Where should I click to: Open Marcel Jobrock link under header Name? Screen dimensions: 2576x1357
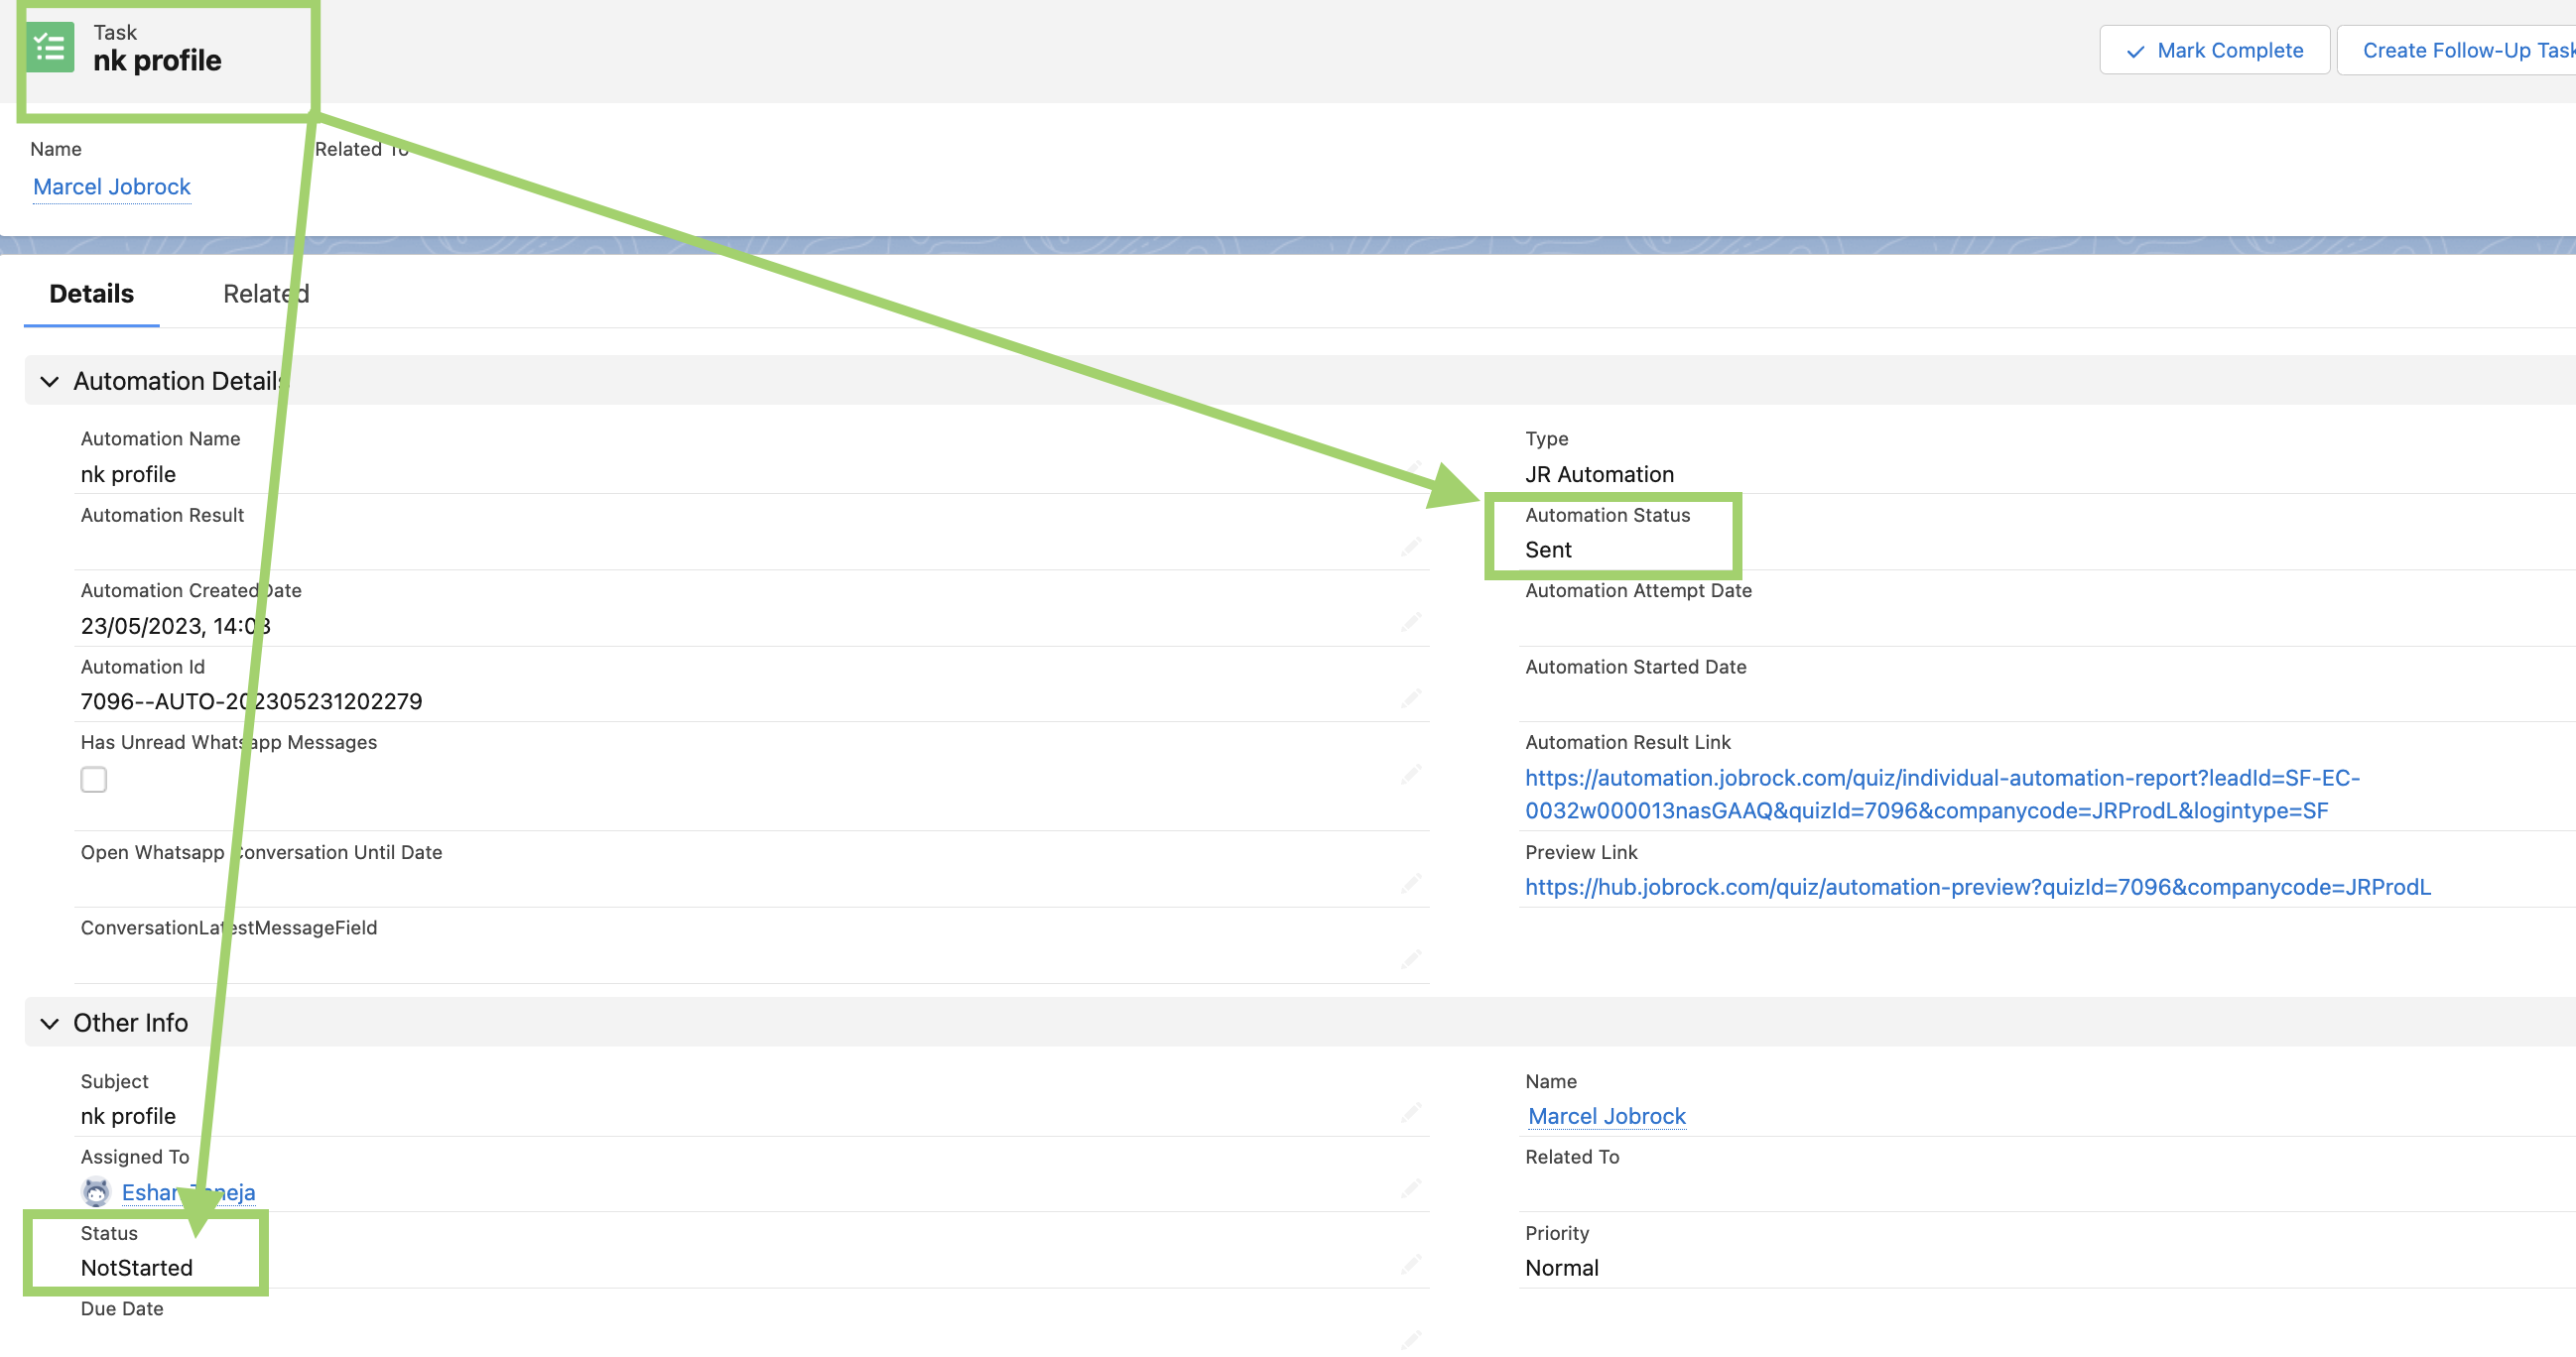tap(112, 187)
